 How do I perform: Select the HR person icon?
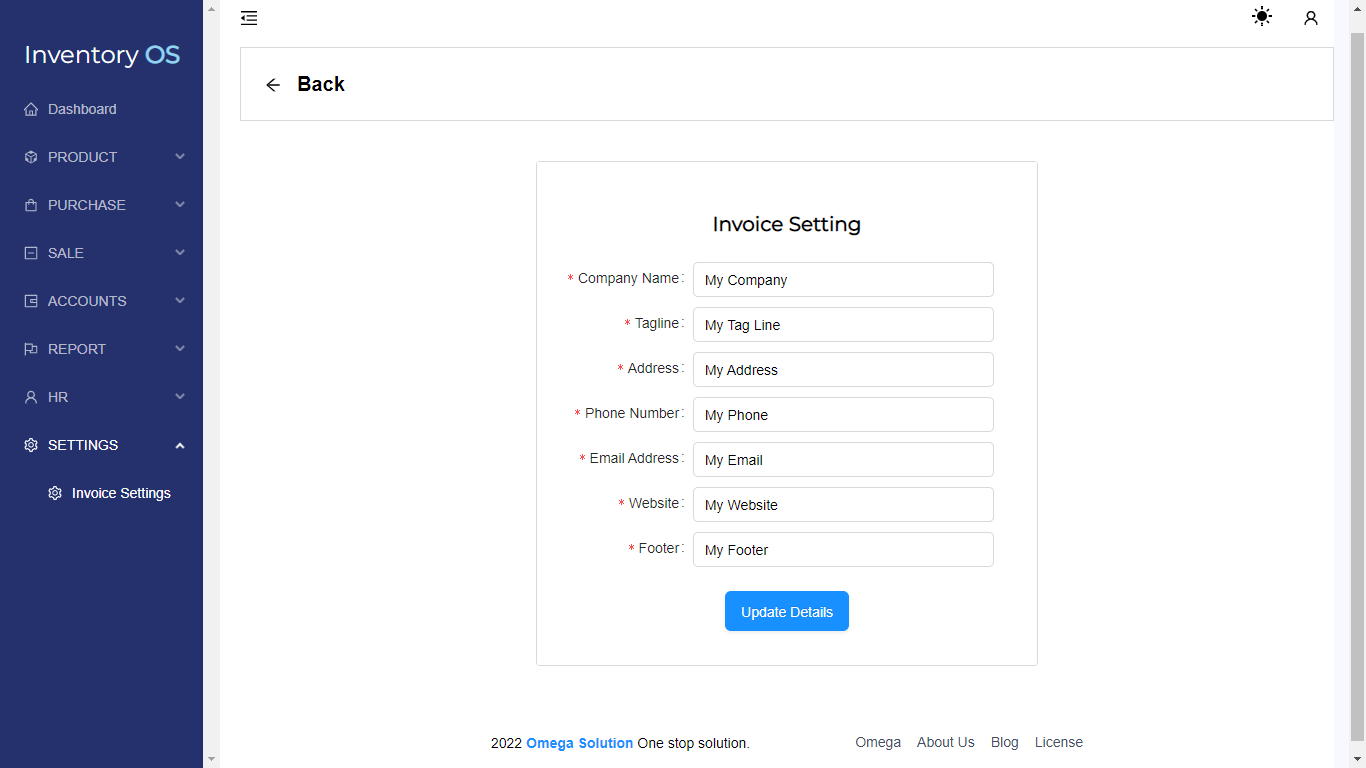[x=30, y=397]
